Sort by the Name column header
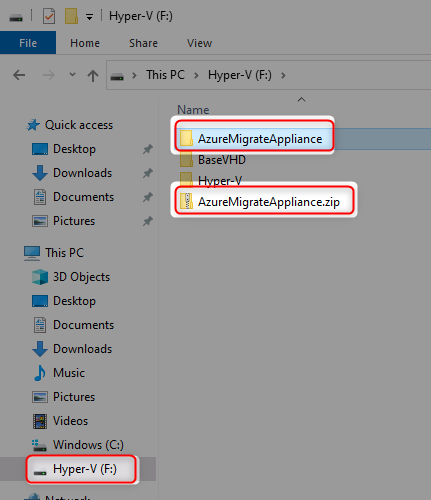Image resolution: width=431 pixels, height=500 pixels. (x=193, y=110)
